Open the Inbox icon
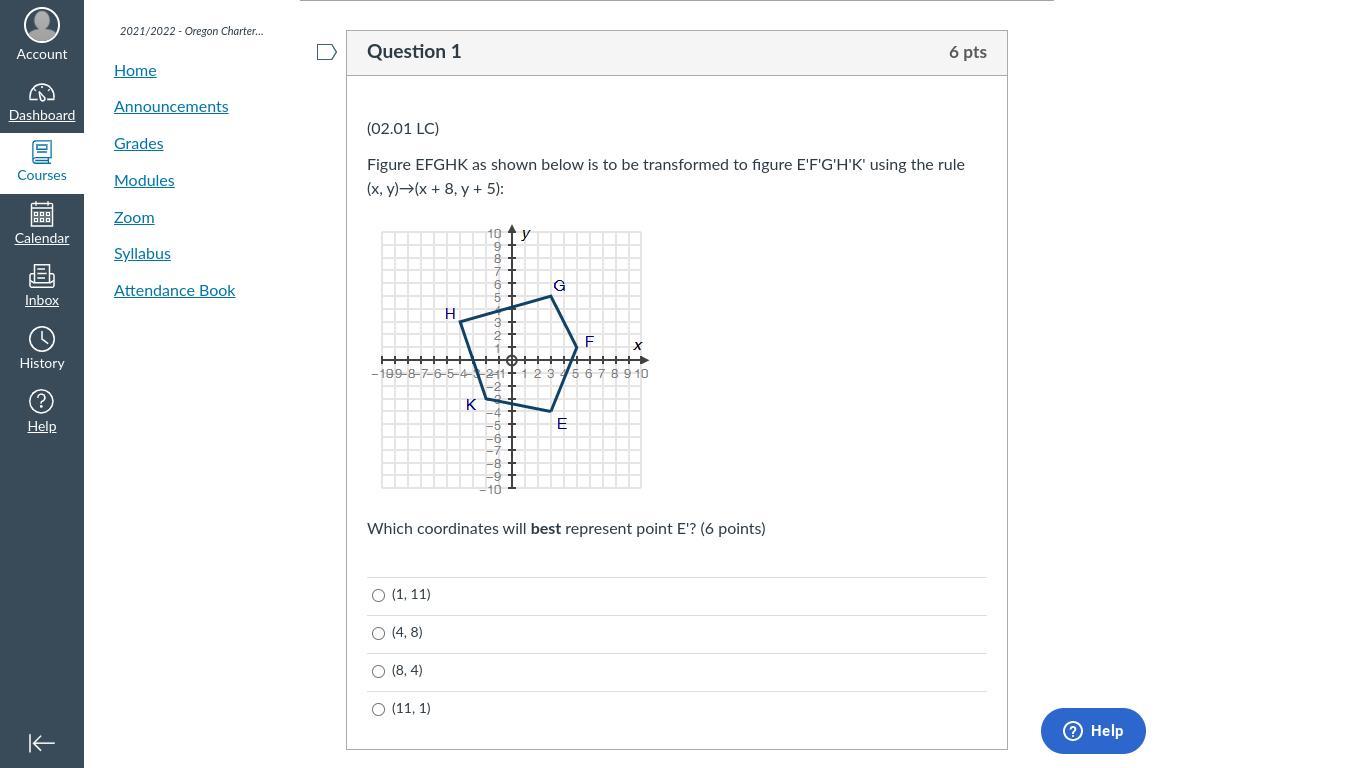 41,276
